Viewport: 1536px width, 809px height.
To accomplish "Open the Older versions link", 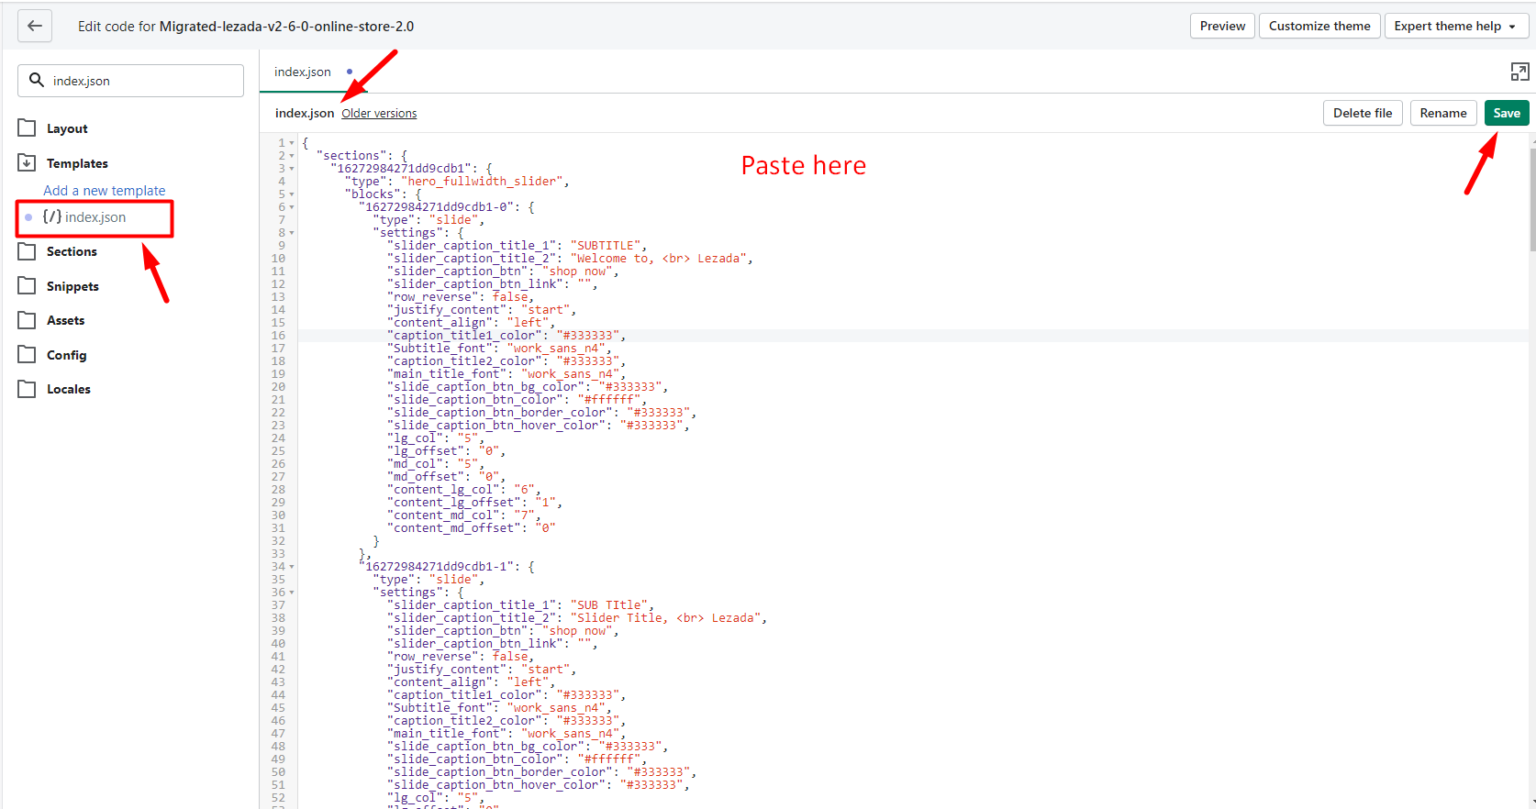I will click(379, 113).
